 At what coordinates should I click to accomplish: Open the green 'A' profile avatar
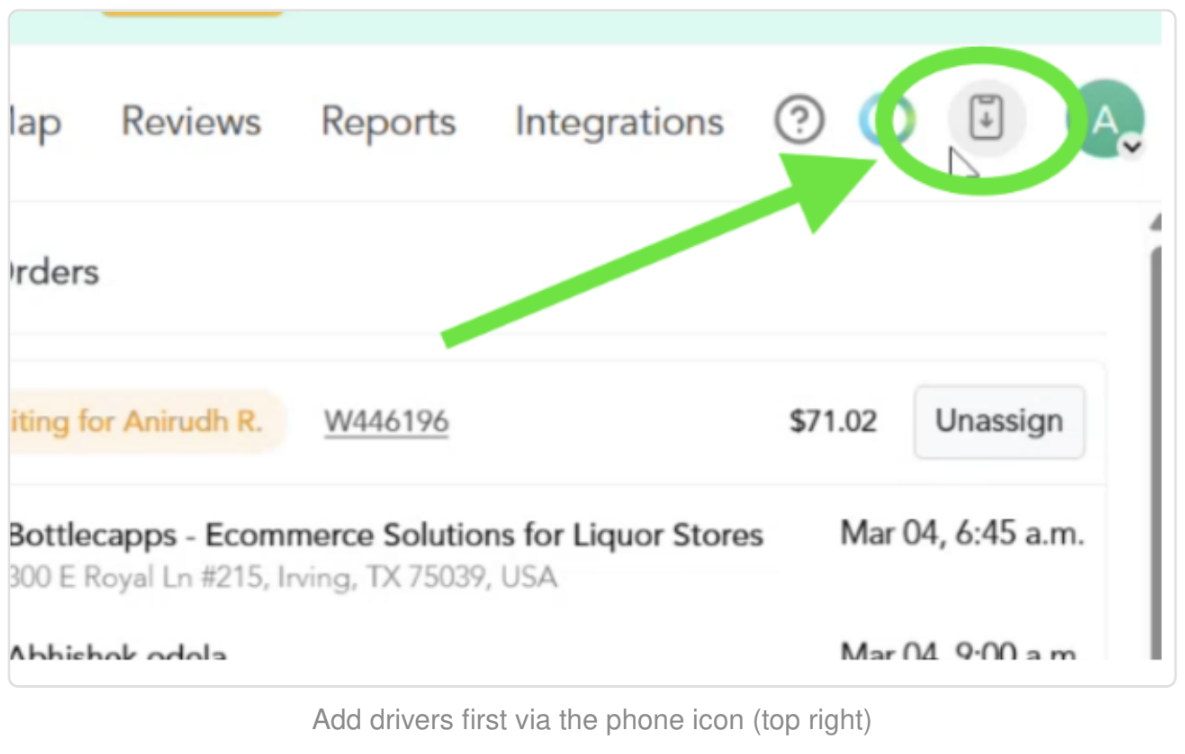tap(1106, 119)
